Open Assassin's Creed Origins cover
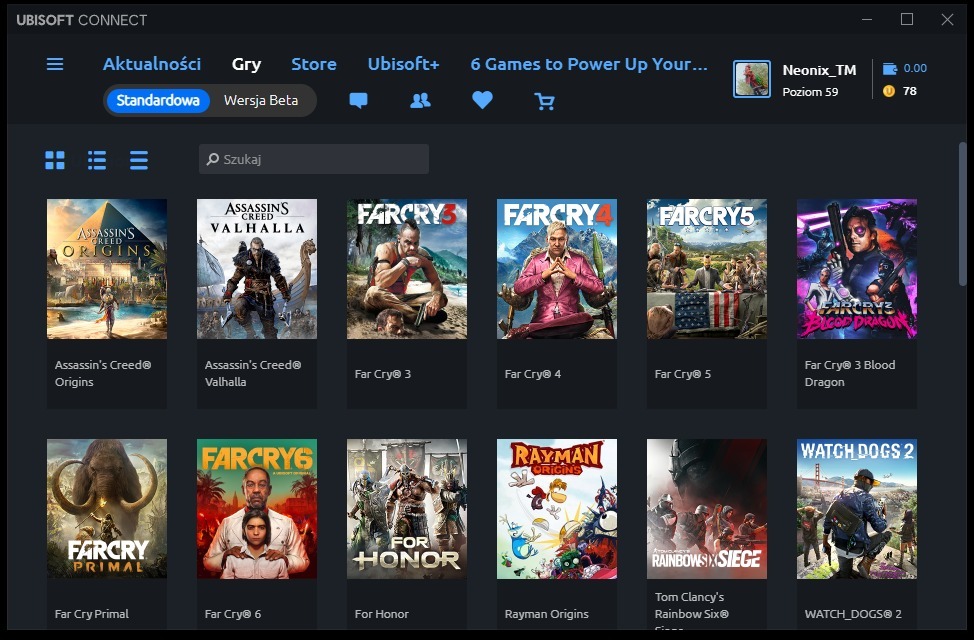 [107, 269]
